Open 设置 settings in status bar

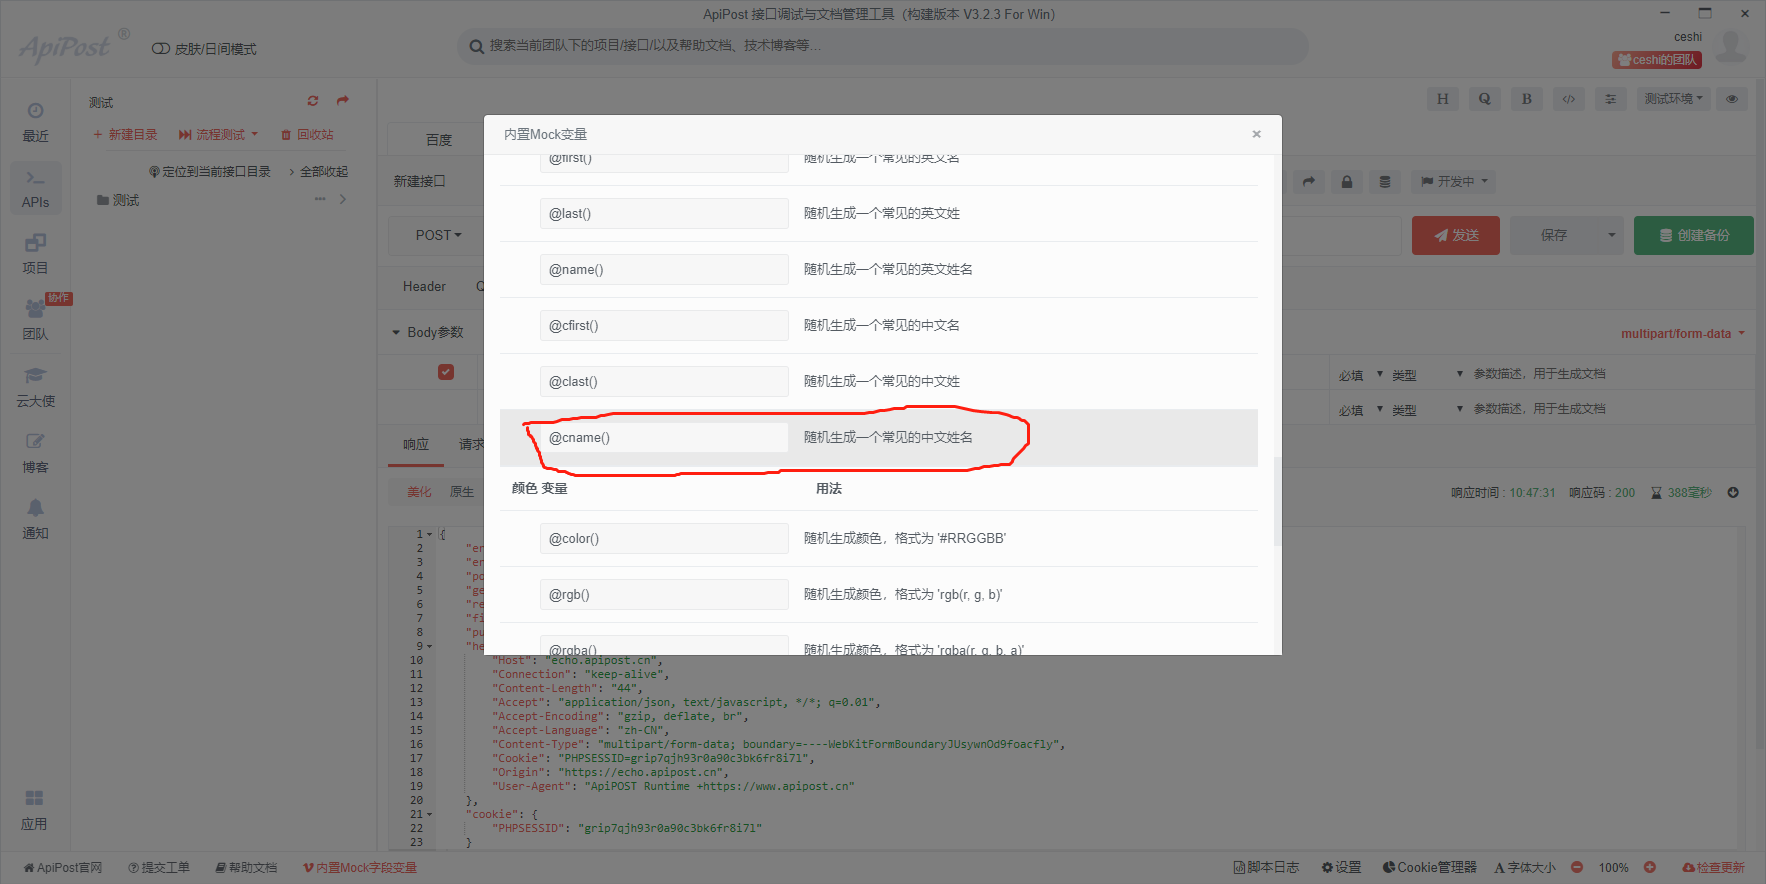tap(1341, 868)
